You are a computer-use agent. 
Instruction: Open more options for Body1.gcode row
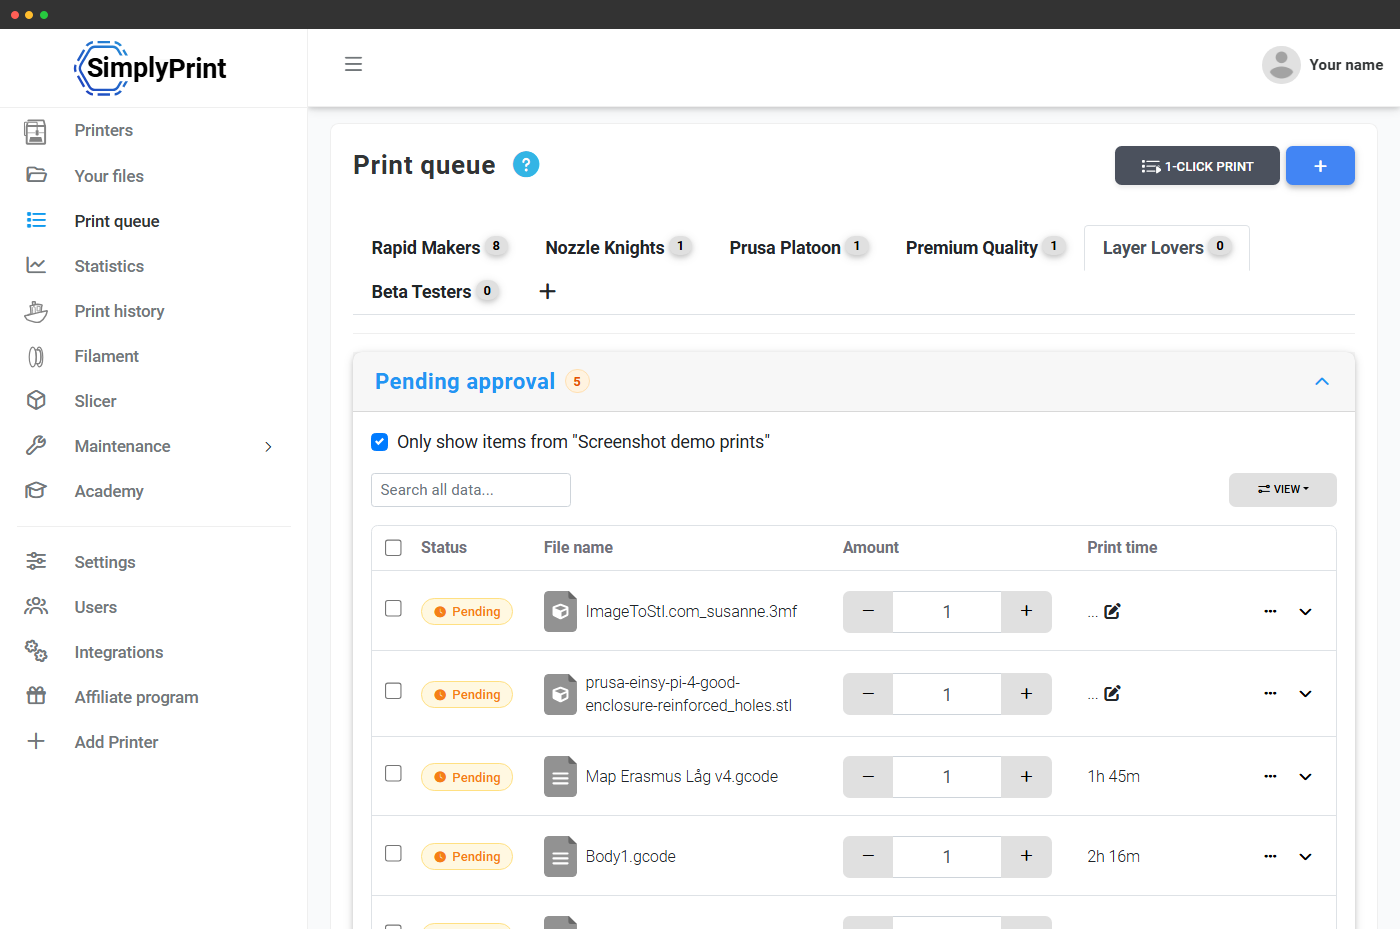1270,856
